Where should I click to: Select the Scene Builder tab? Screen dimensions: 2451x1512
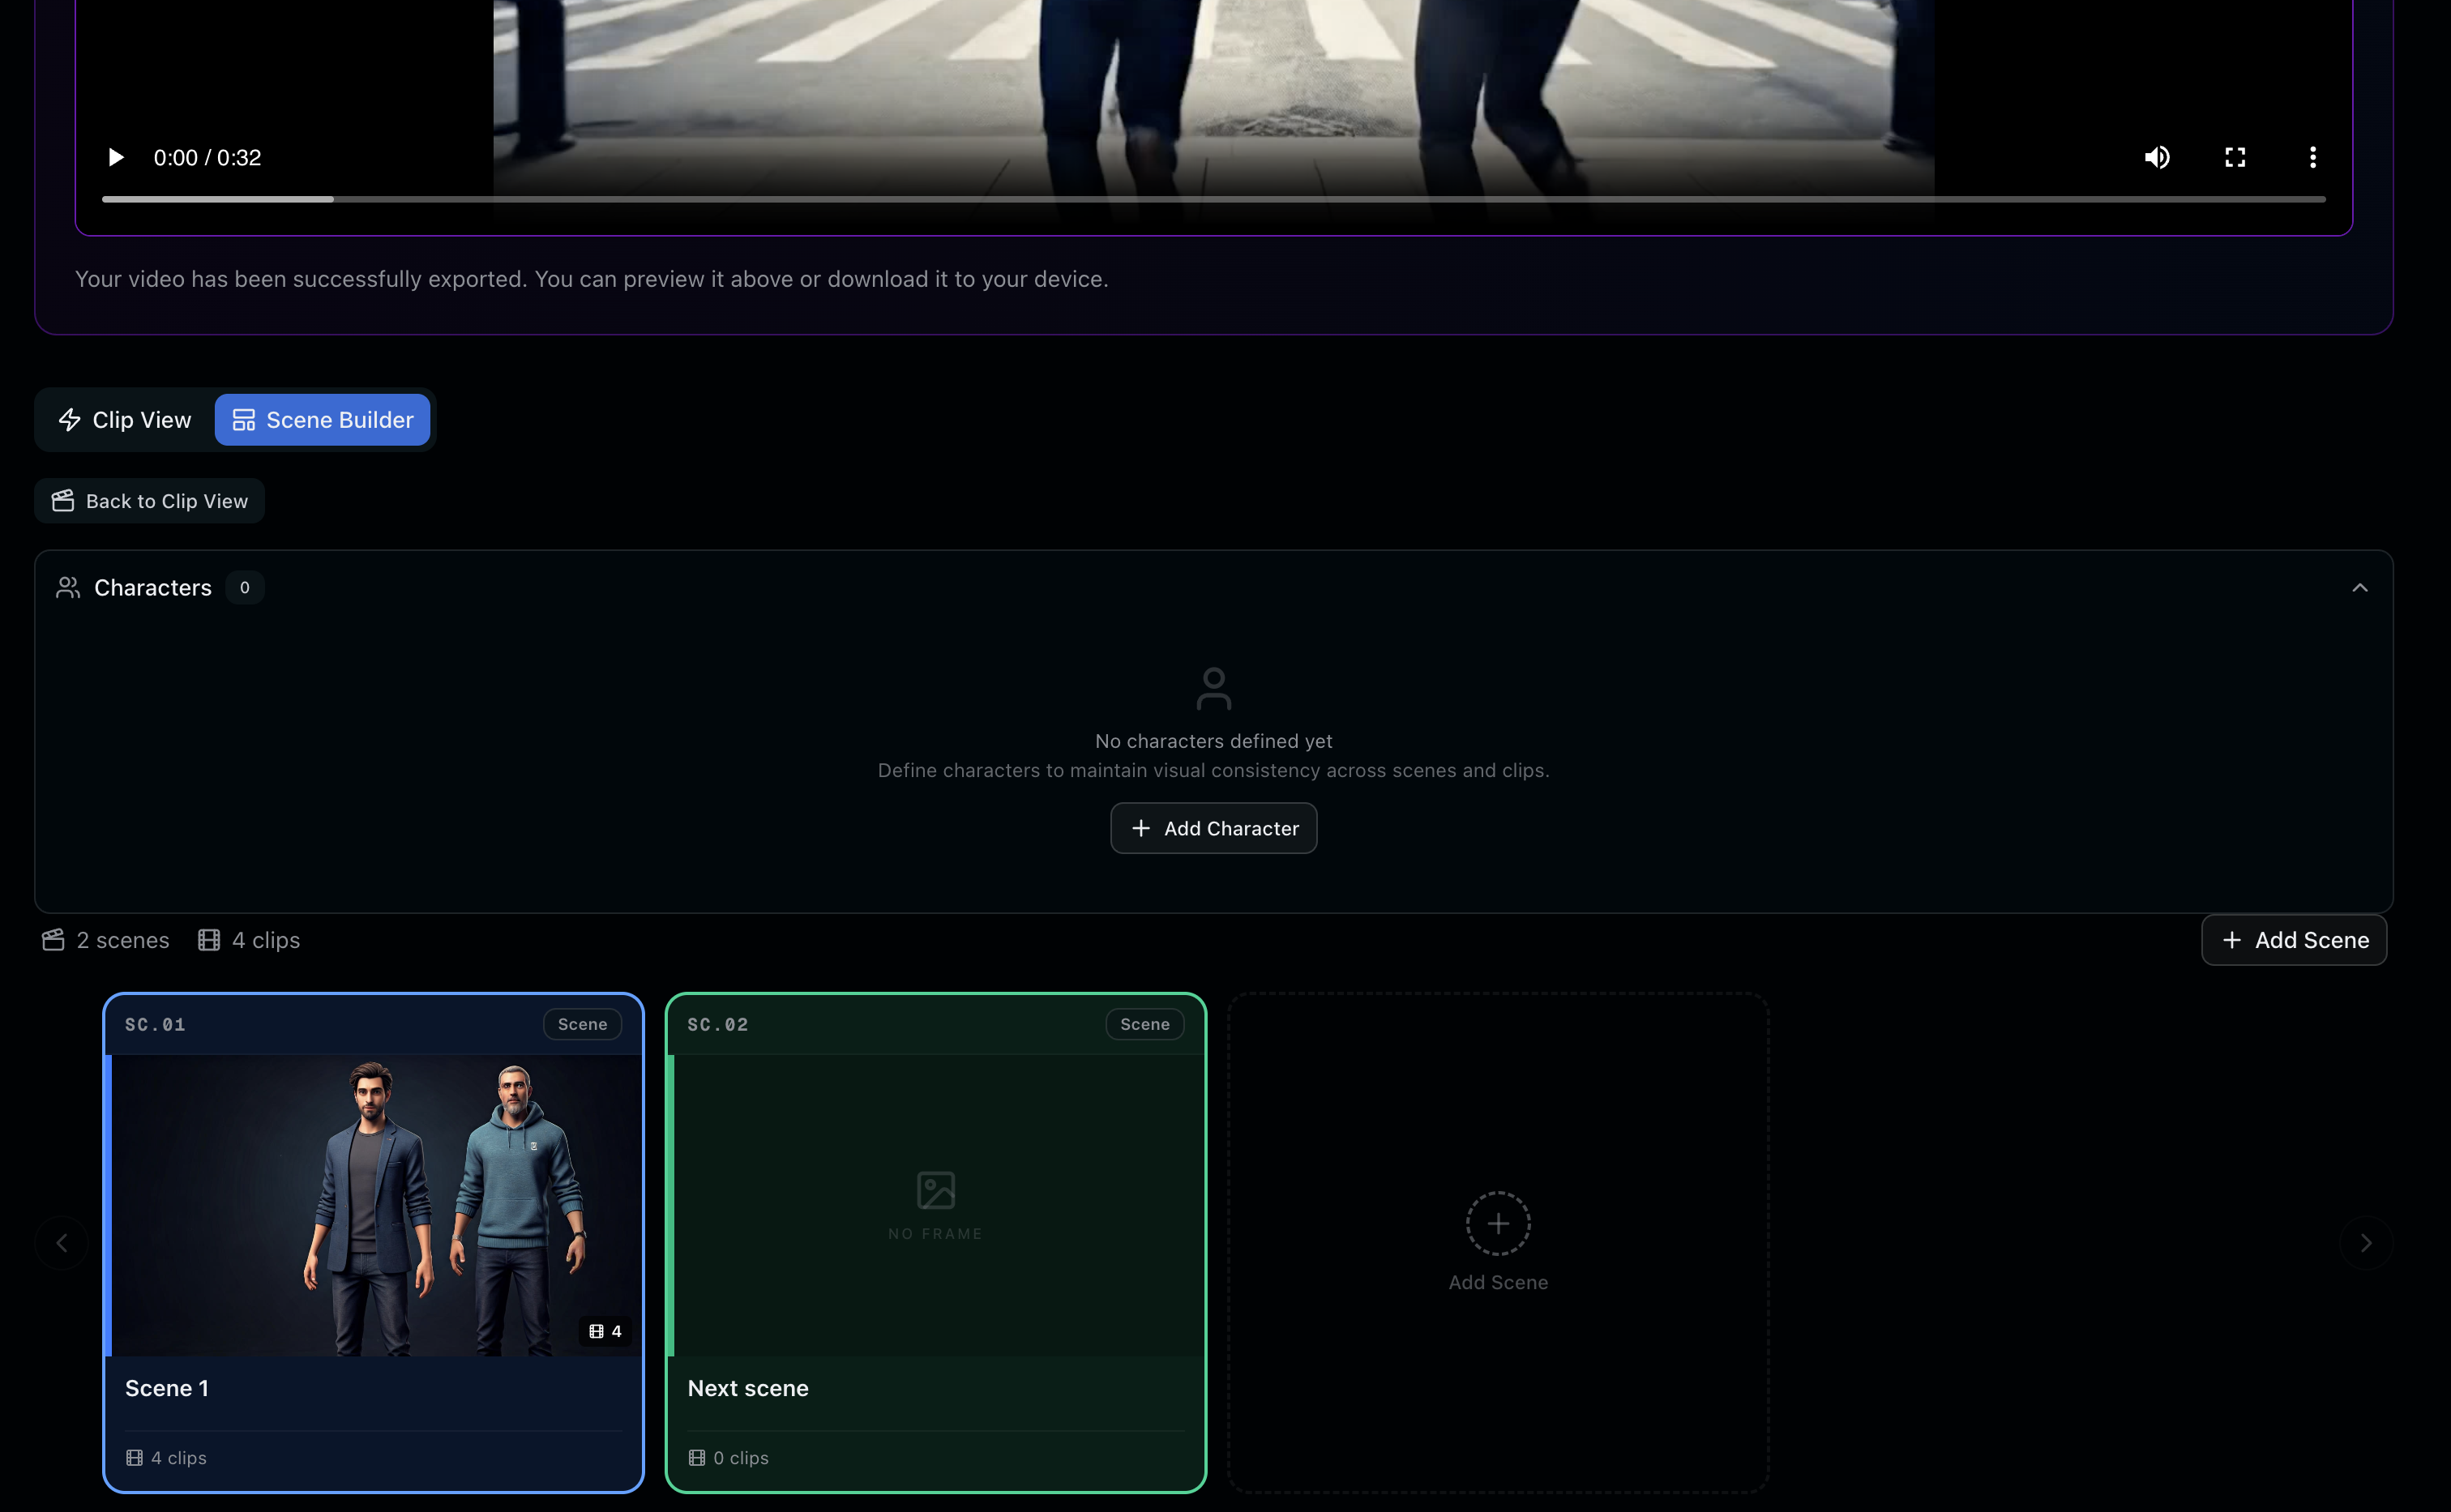tap(322, 420)
